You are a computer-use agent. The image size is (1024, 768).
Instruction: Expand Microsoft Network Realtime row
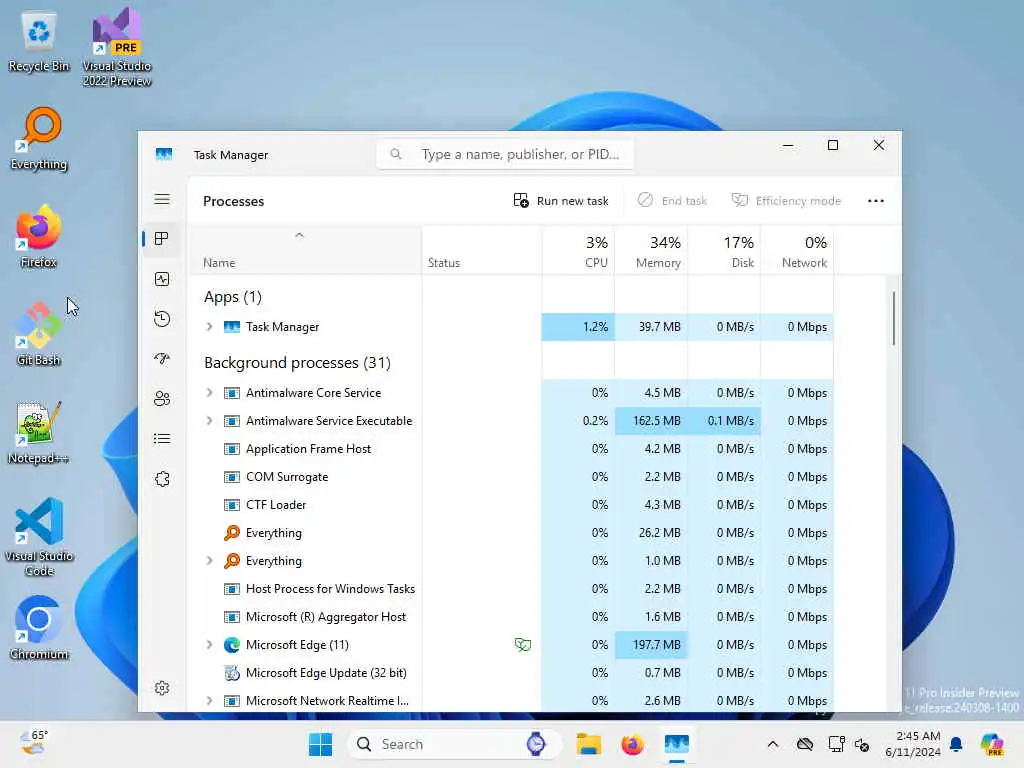(x=209, y=701)
